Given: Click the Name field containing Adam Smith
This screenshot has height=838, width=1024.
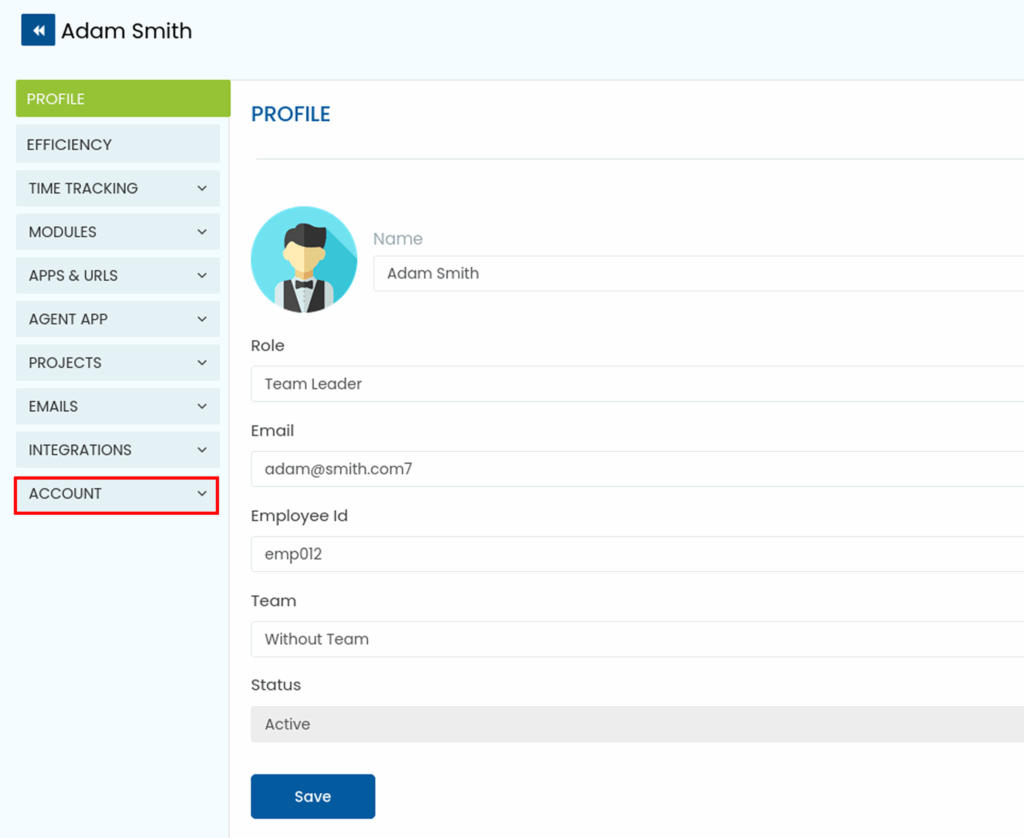Looking at the screenshot, I should click(697, 273).
